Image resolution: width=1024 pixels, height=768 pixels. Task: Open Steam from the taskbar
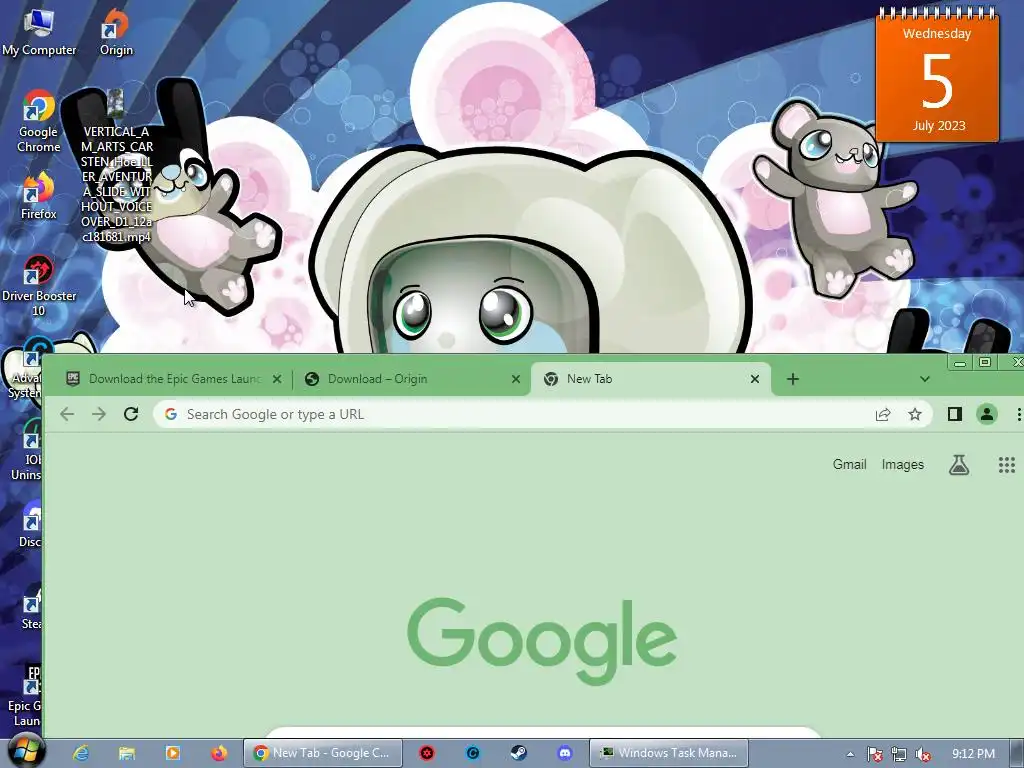(x=519, y=753)
